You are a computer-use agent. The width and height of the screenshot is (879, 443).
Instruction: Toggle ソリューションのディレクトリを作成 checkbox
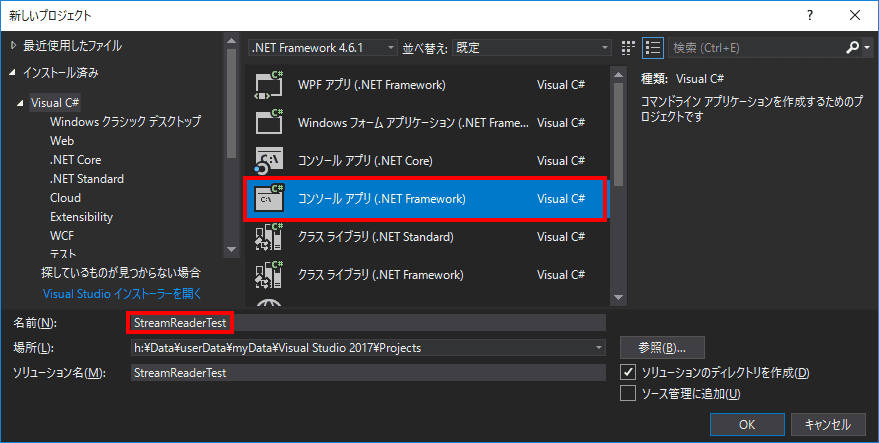click(x=628, y=372)
